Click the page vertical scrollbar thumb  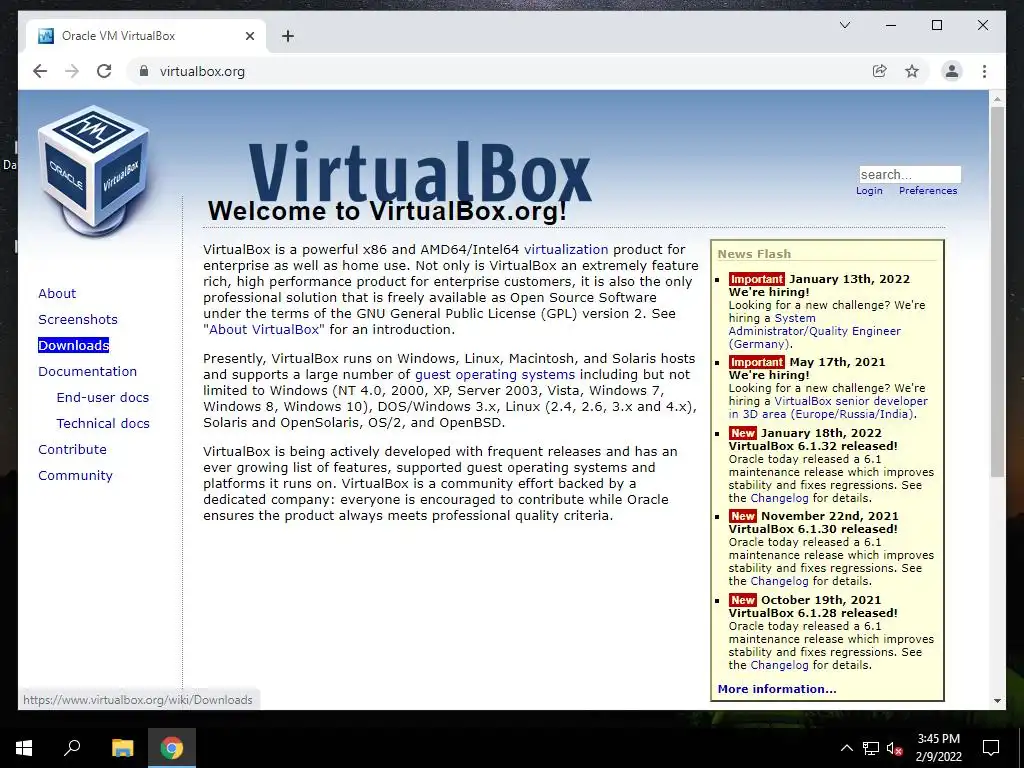tap(997, 292)
